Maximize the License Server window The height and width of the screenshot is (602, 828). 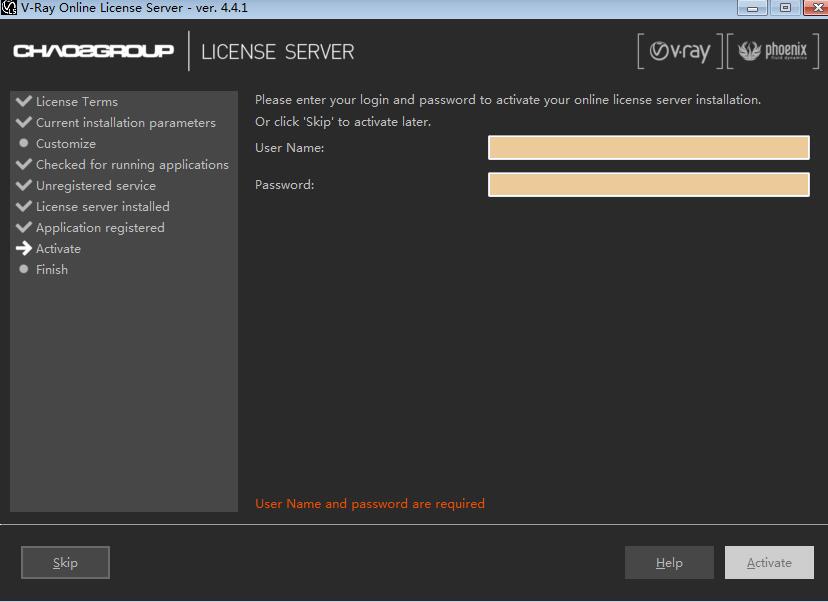click(x=785, y=8)
